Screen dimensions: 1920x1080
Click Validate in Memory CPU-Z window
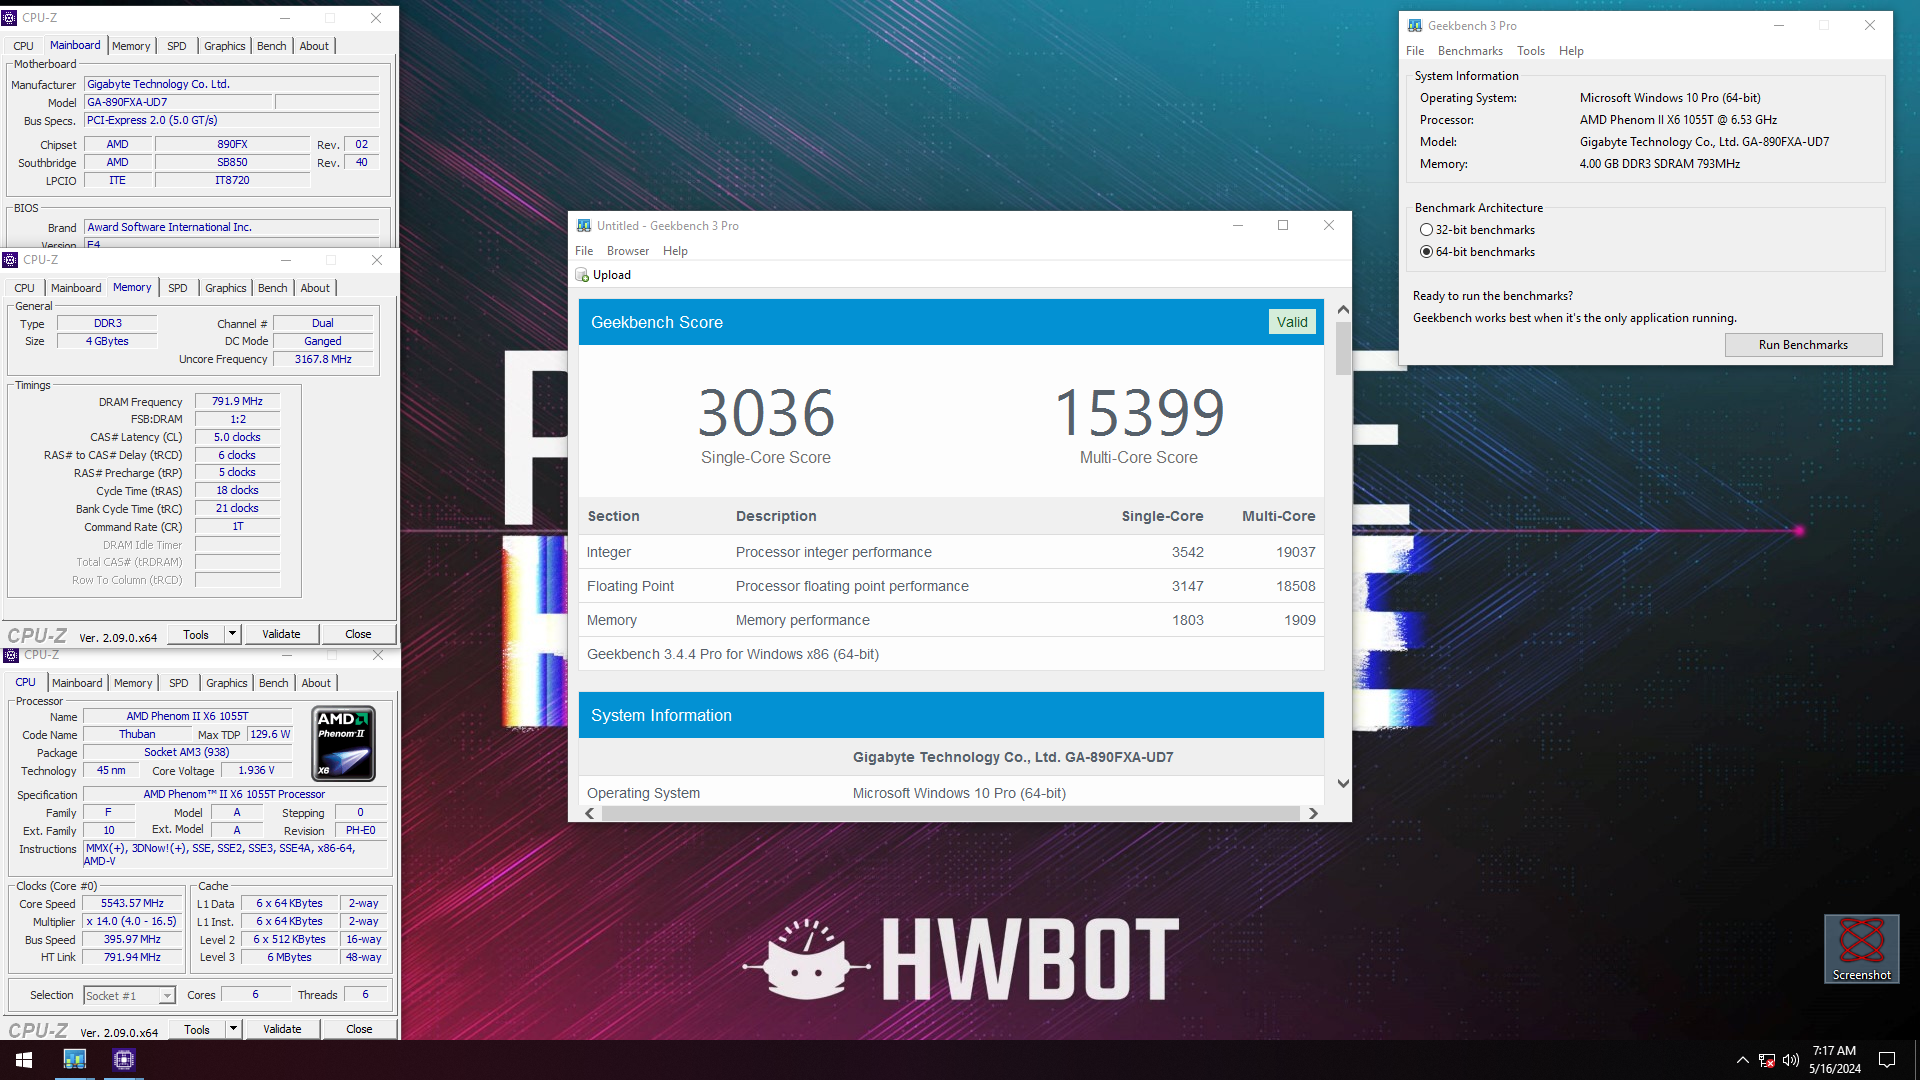click(281, 634)
